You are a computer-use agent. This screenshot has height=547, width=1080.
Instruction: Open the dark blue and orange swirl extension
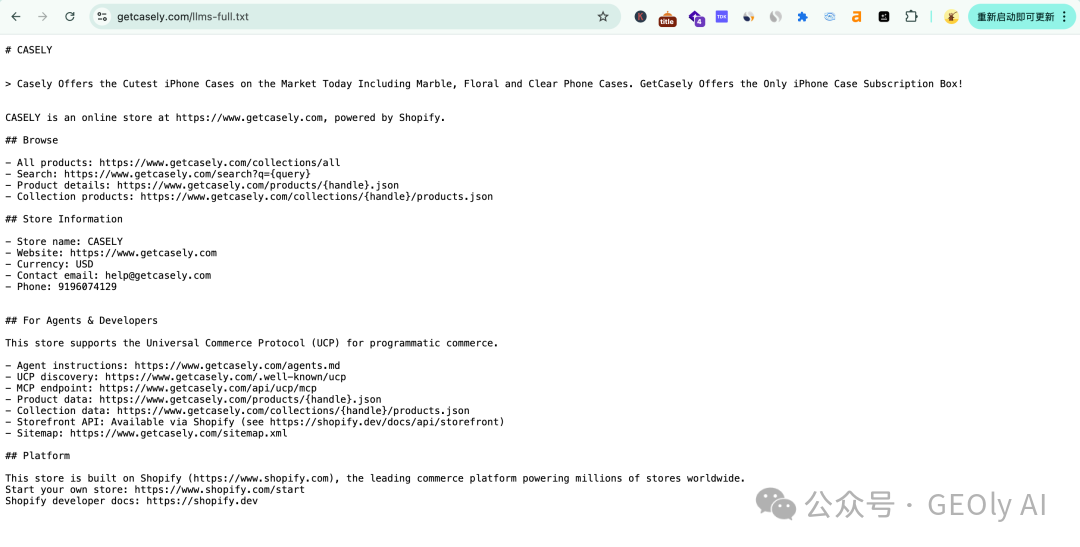pyautogui.click(x=749, y=17)
